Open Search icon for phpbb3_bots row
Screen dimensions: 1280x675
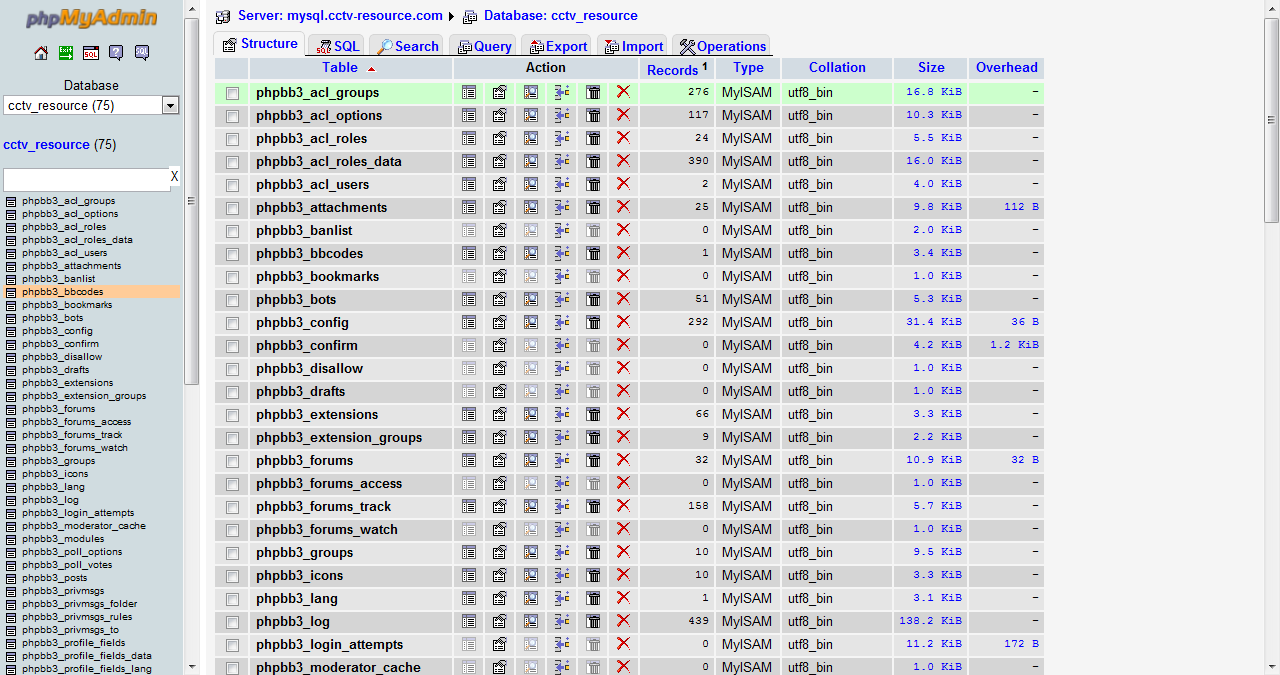pyautogui.click(x=531, y=299)
